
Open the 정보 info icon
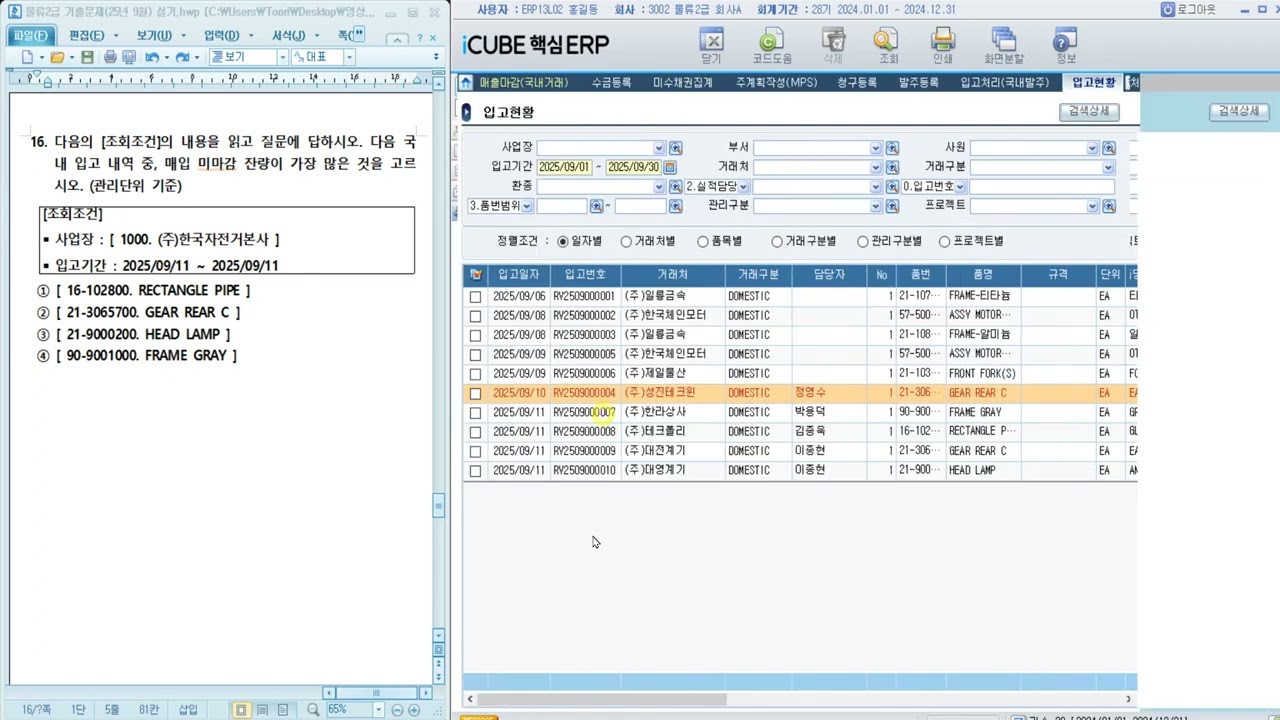(1065, 40)
